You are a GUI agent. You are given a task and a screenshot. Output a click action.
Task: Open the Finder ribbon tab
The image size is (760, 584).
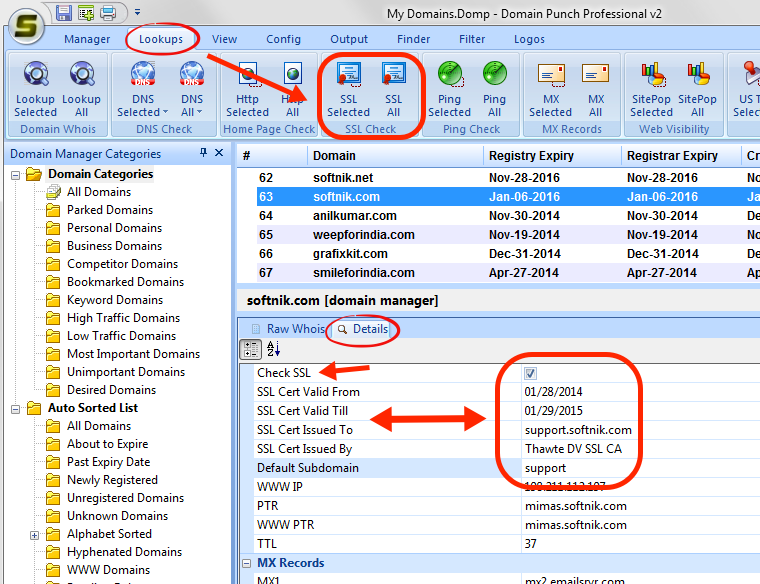(x=413, y=39)
